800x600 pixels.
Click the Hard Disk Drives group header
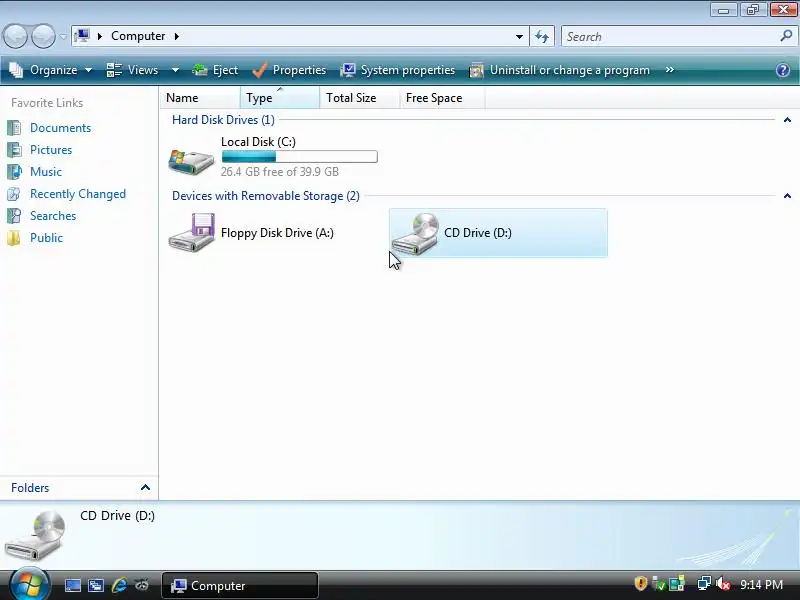coord(223,120)
